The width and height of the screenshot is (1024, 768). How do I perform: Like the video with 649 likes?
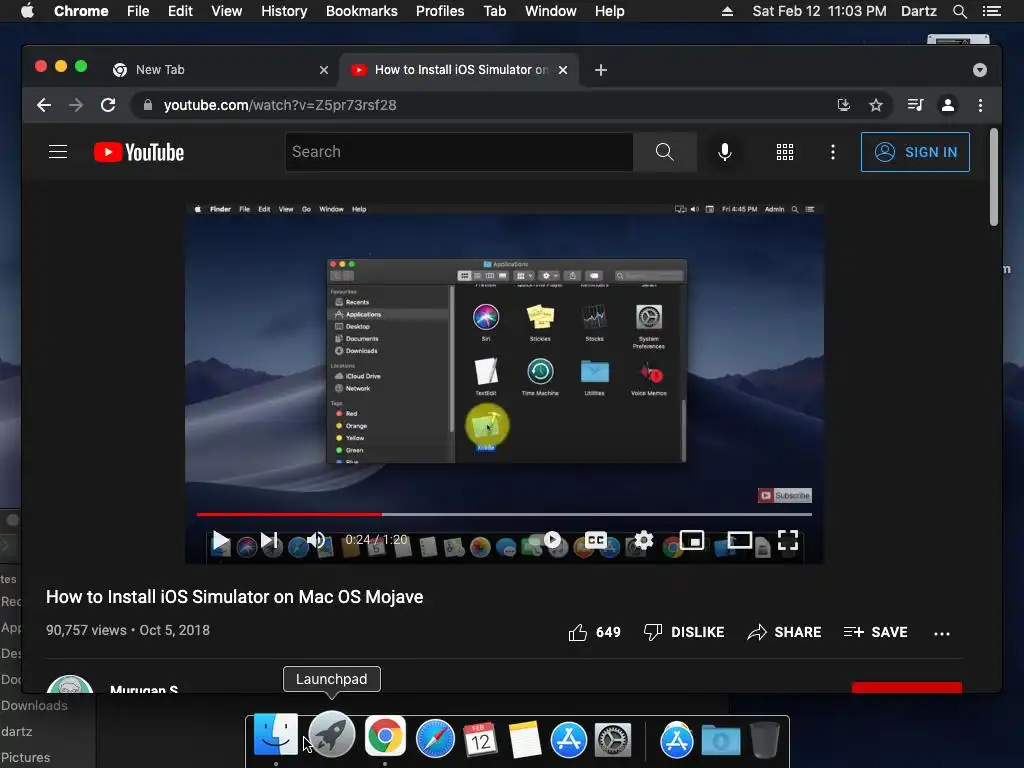594,632
